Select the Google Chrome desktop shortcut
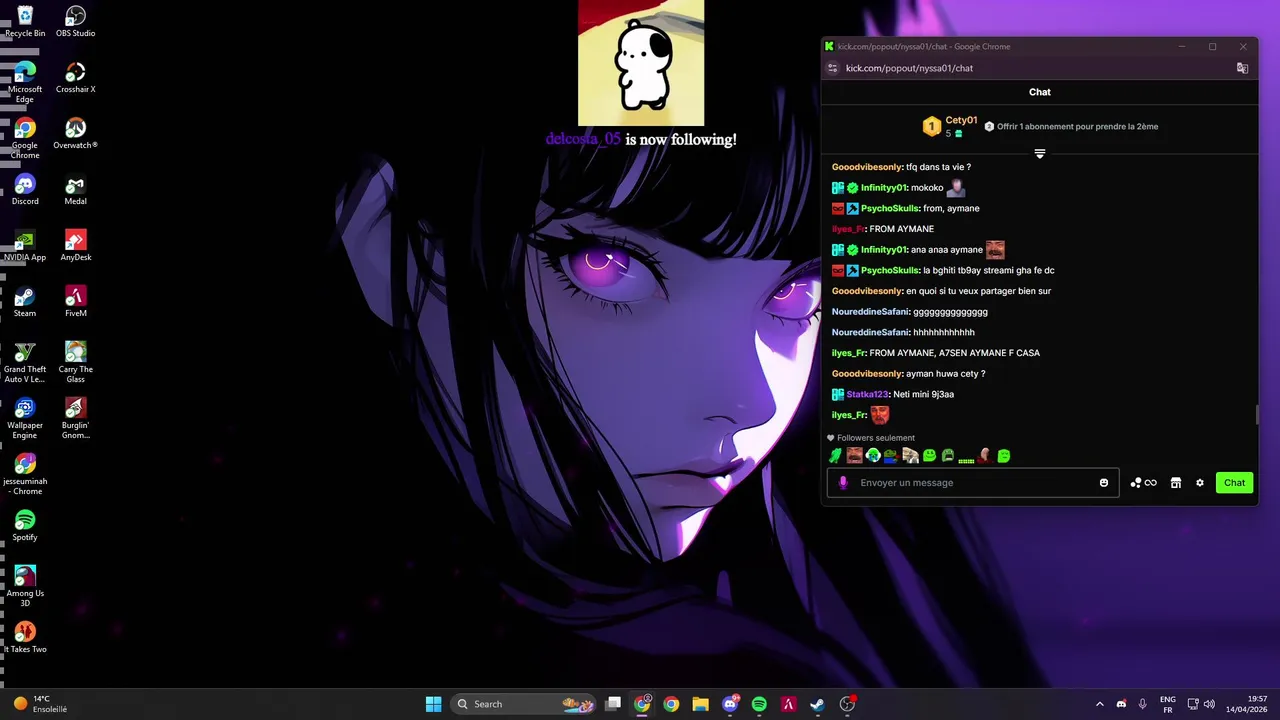Screen dimensions: 1280x720 25,138
